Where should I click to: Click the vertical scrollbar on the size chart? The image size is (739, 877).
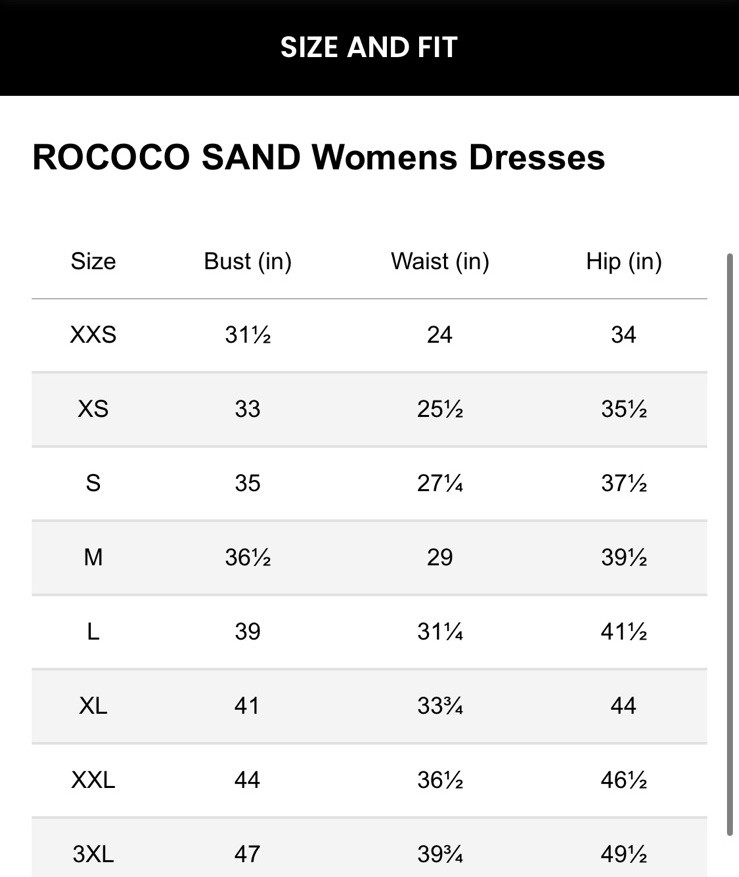click(729, 540)
